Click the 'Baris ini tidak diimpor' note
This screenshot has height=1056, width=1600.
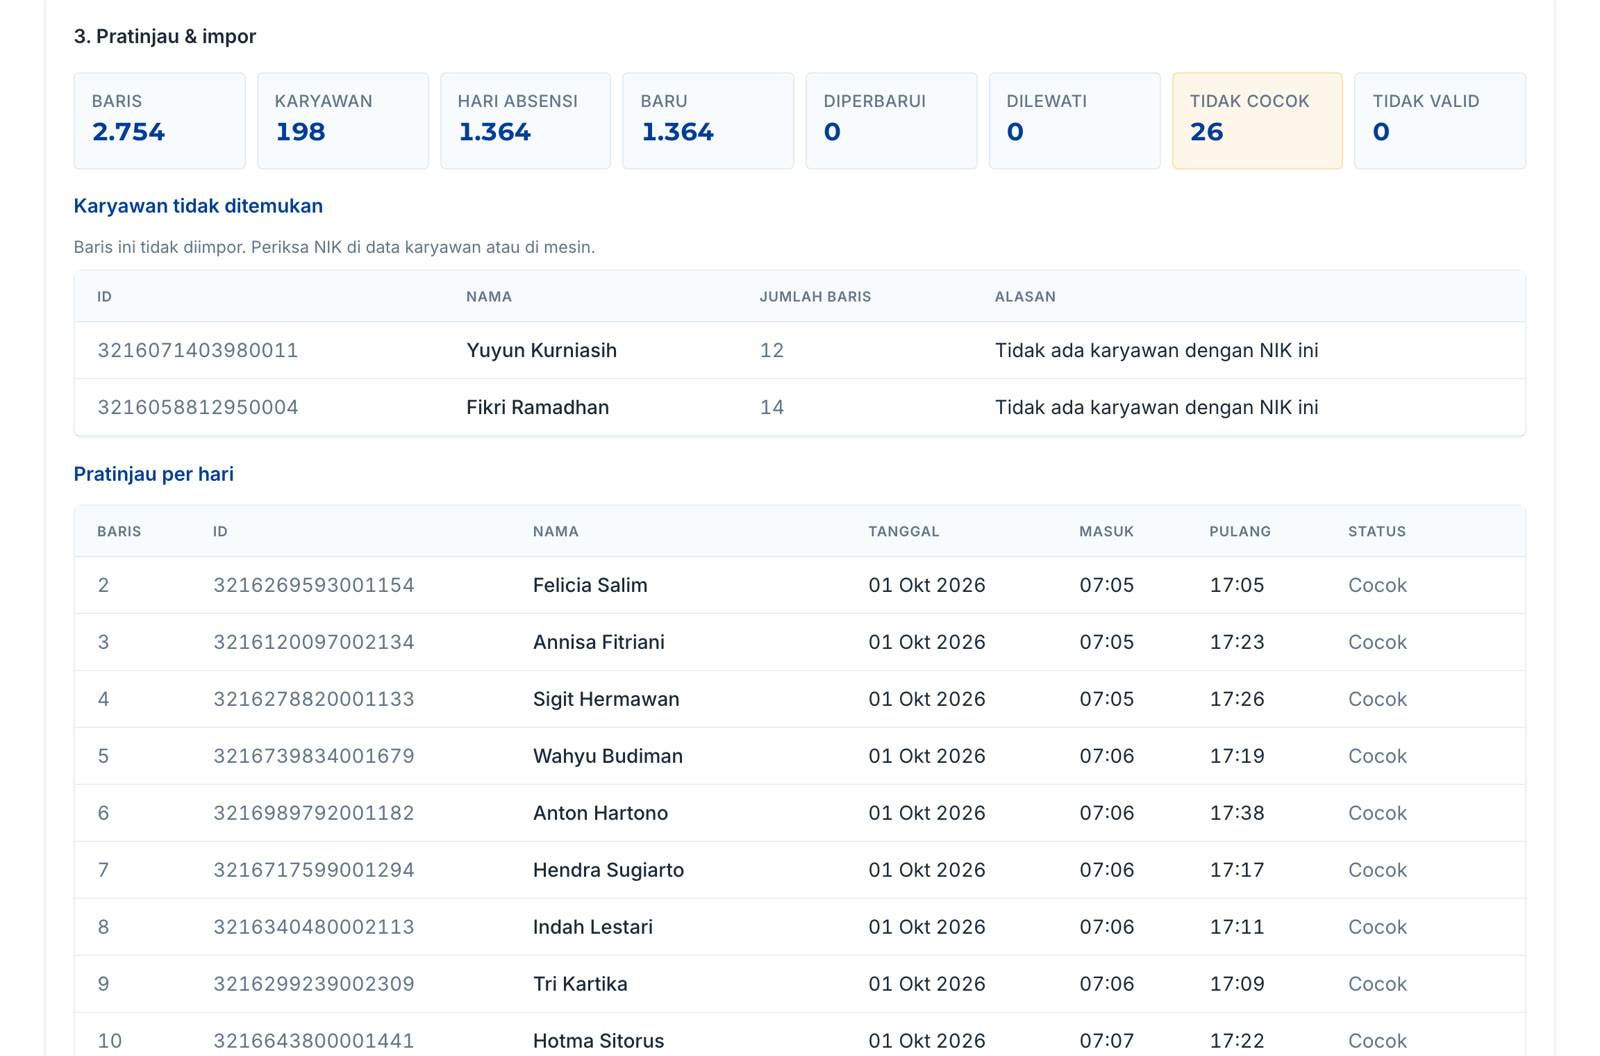pyautogui.click(x=334, y=247)
